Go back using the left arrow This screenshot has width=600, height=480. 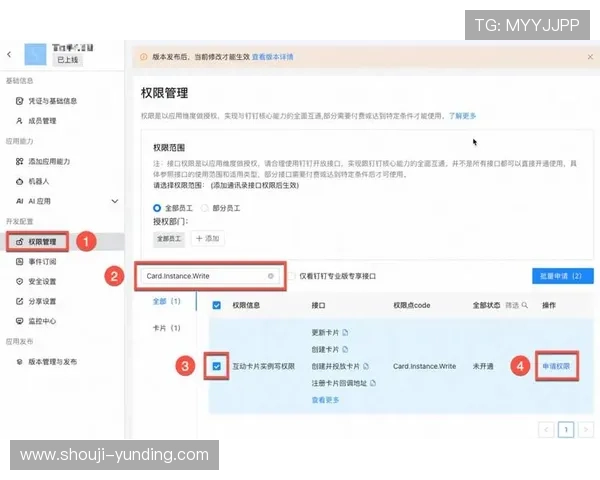(9, 55)
